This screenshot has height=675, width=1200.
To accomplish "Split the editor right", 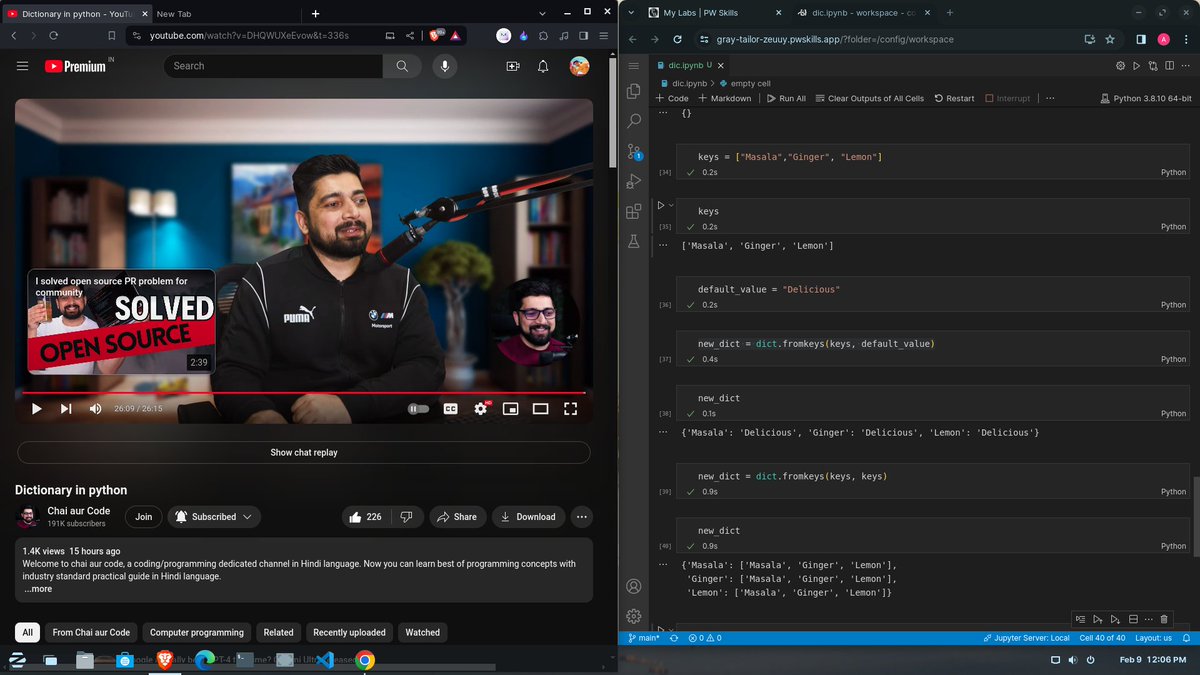I will click(x=1169, y=65).
